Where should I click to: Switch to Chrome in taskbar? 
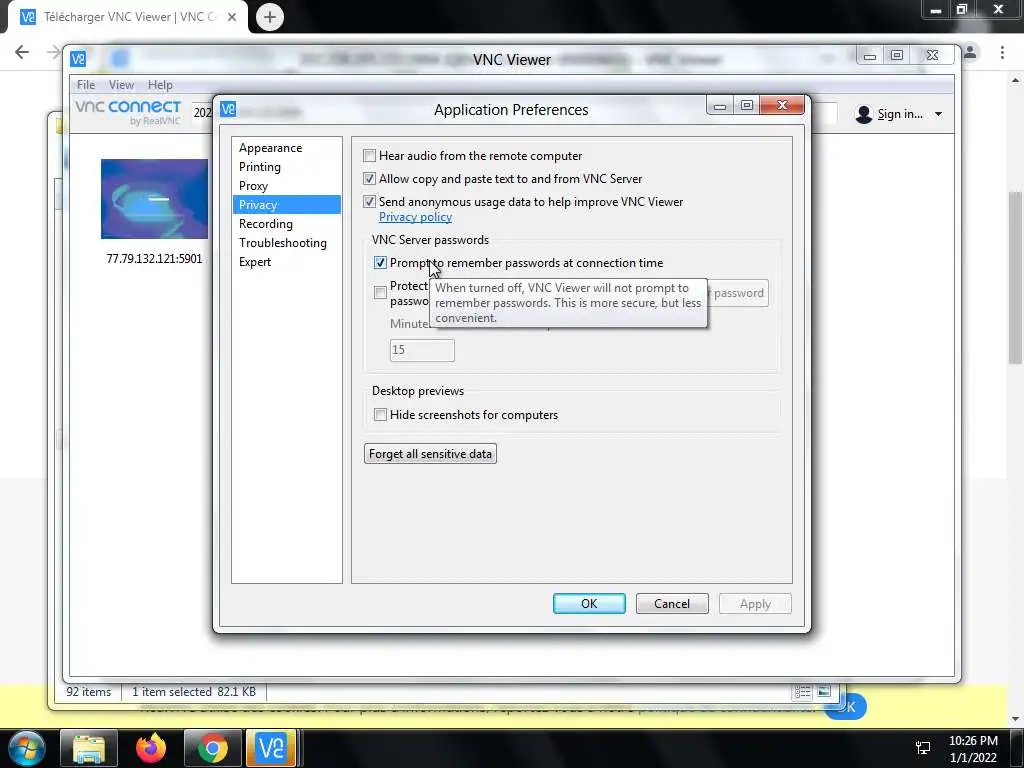[212, 748]
